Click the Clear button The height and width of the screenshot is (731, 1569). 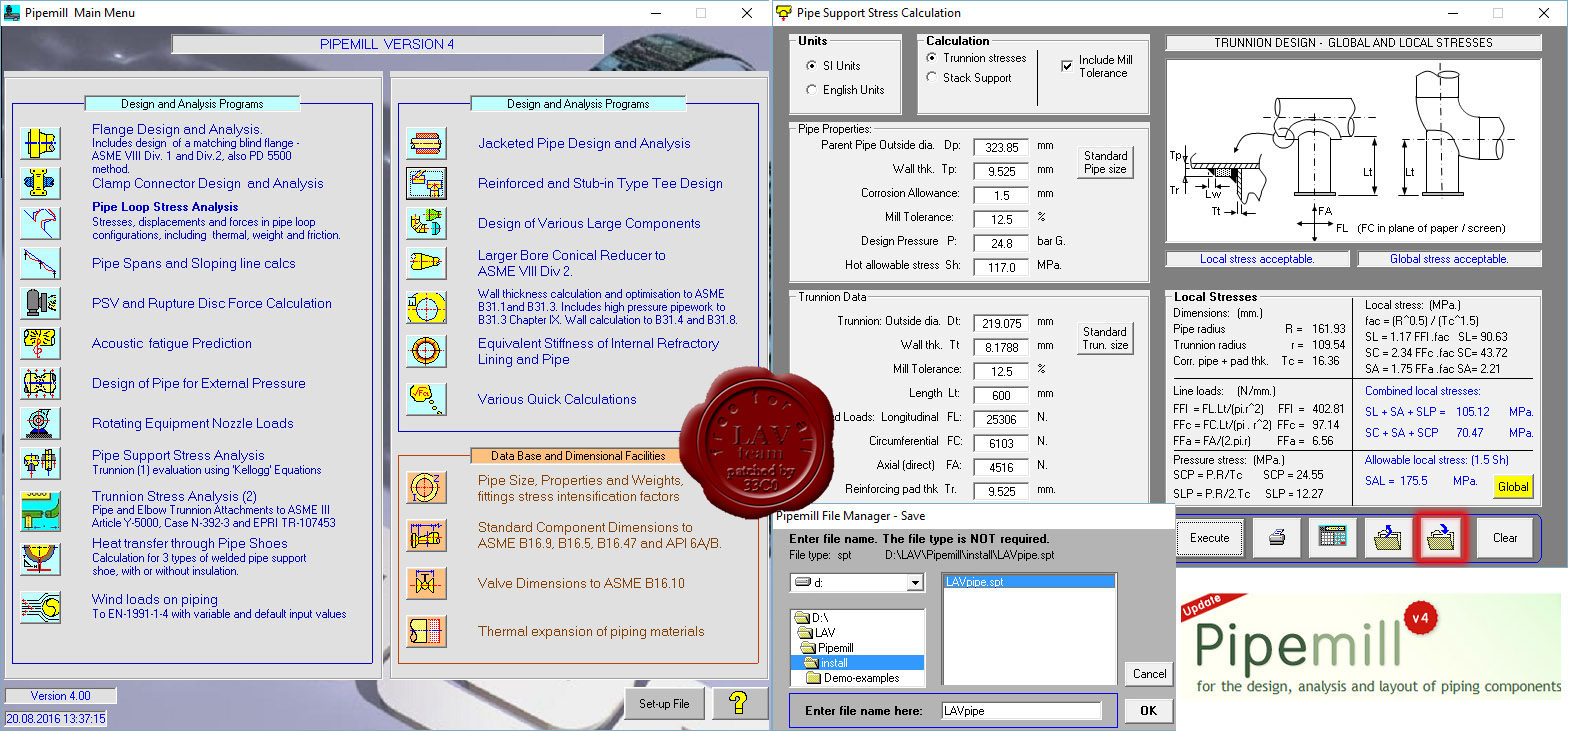[1505, 538]
